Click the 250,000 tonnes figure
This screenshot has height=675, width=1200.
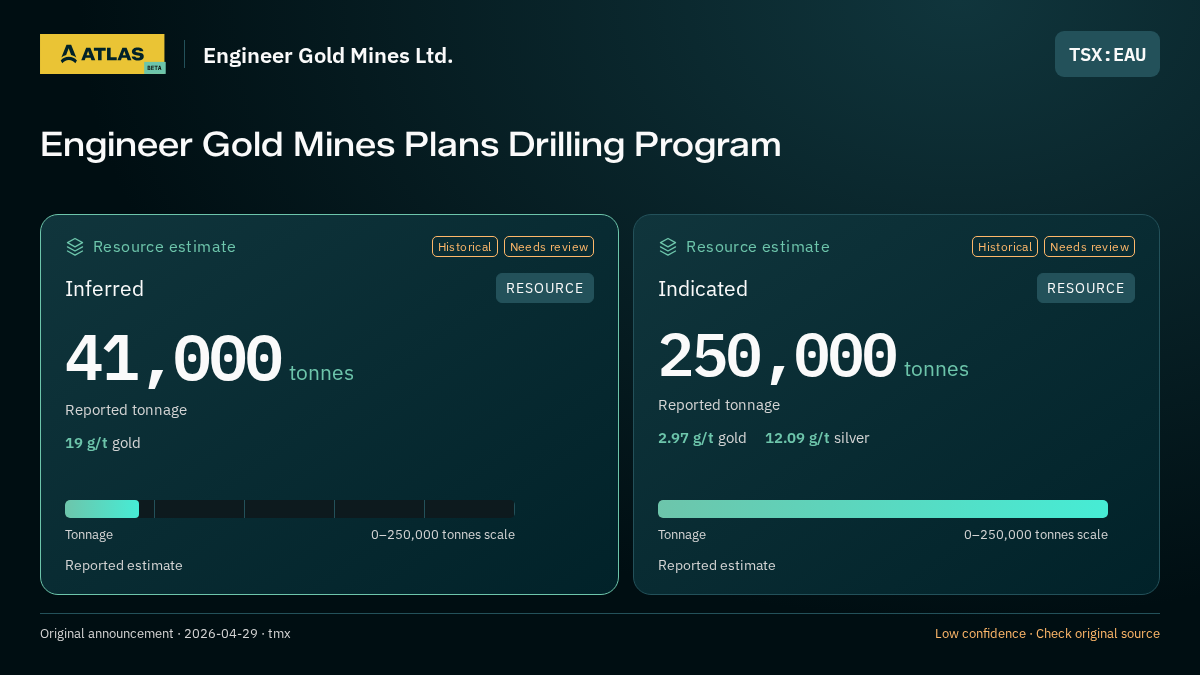[813, 357]
